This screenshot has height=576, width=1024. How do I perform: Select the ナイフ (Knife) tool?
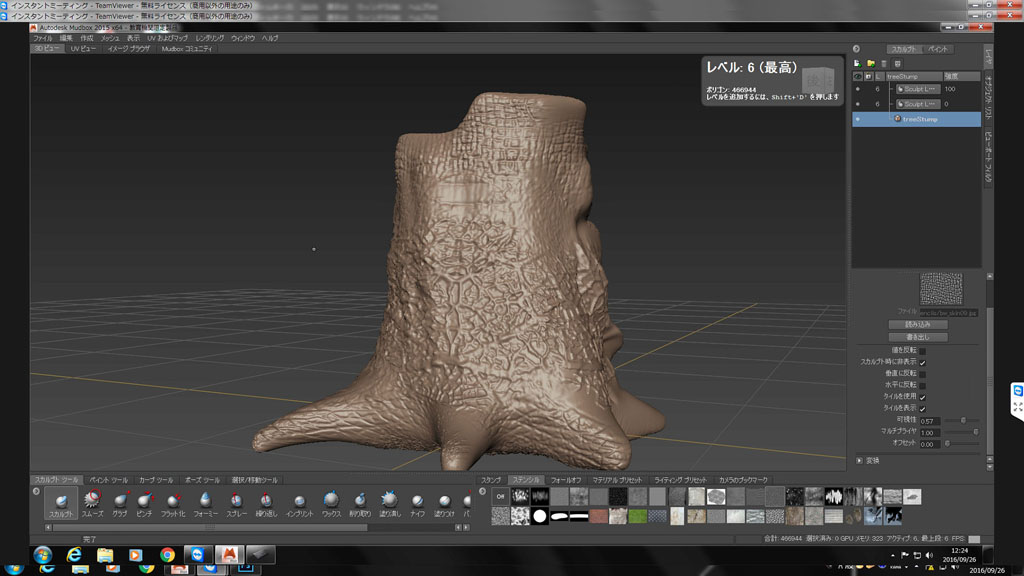(417, 501)
